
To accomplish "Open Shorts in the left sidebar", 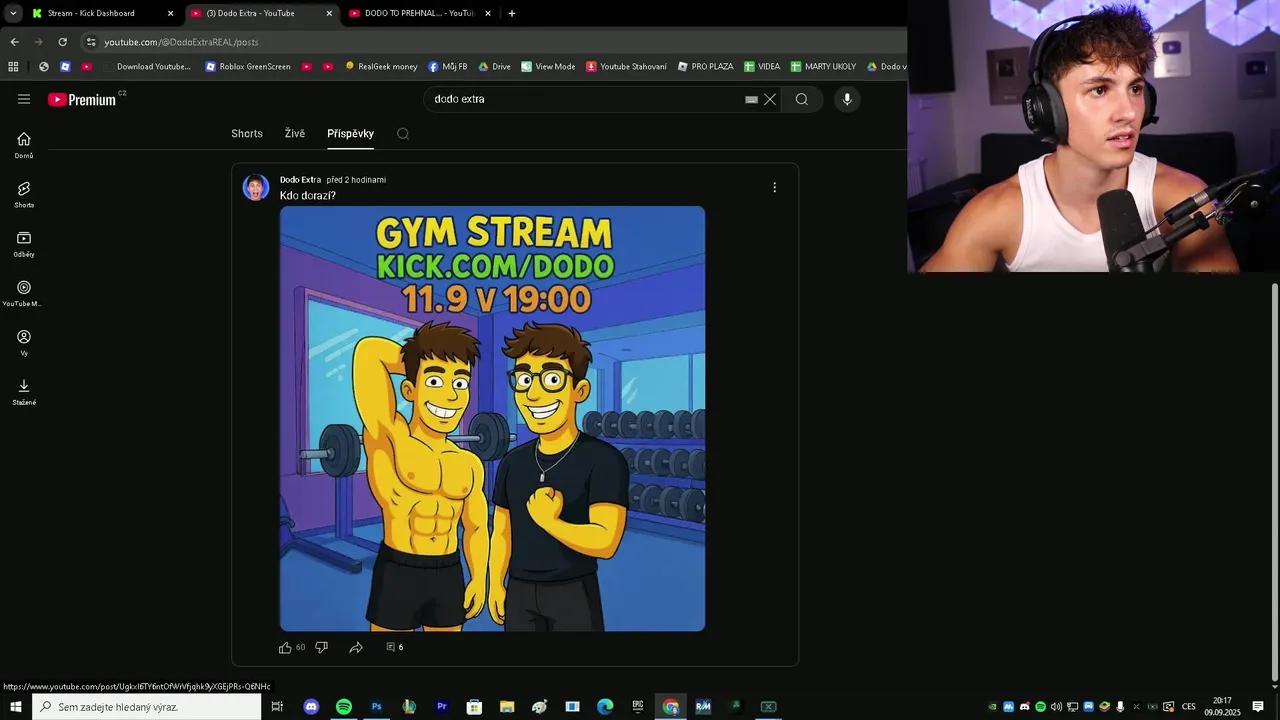I will [24, 194].
